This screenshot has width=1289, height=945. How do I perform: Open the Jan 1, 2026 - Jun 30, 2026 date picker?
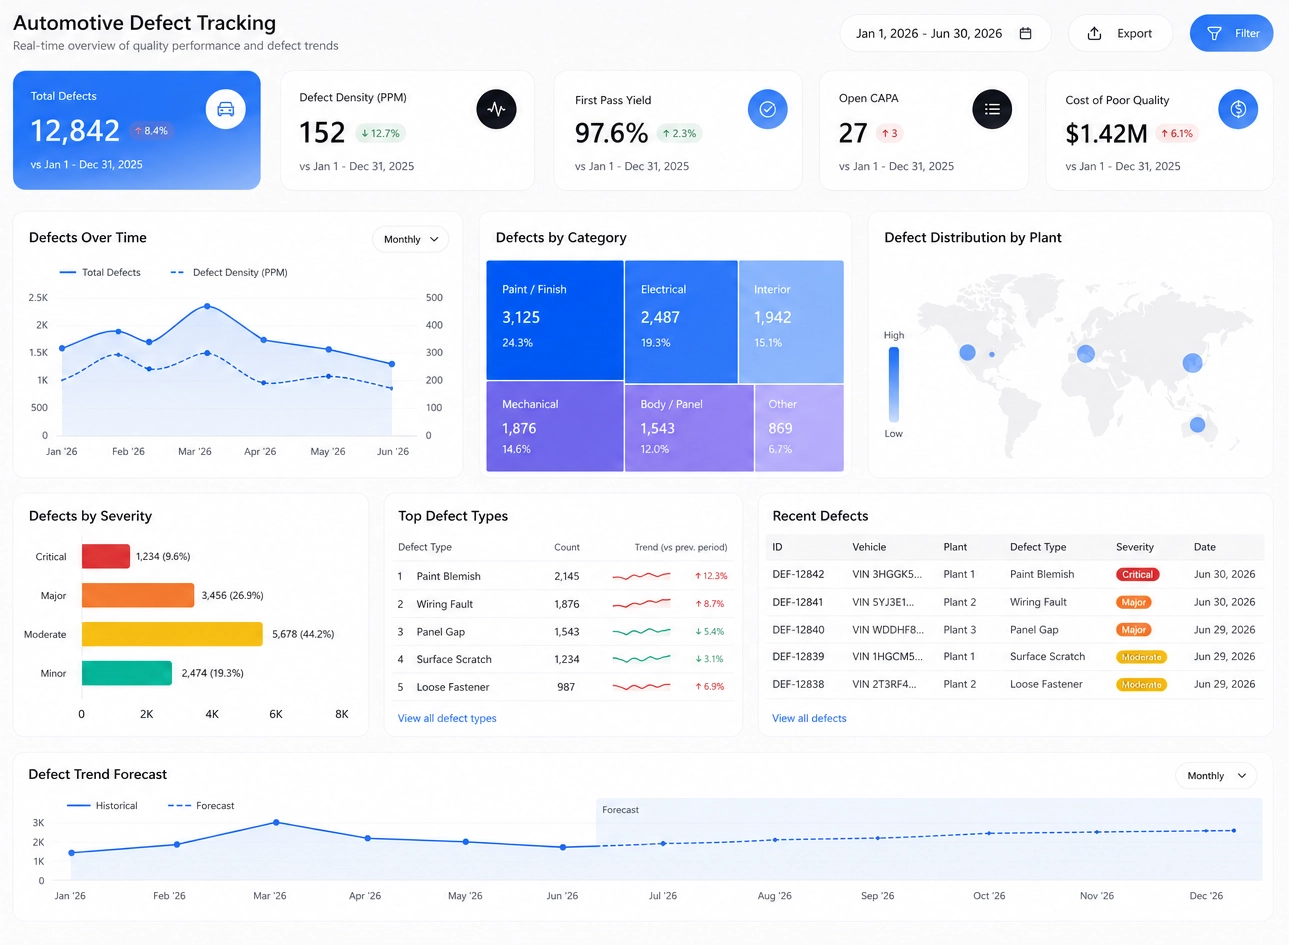point(945,33)
